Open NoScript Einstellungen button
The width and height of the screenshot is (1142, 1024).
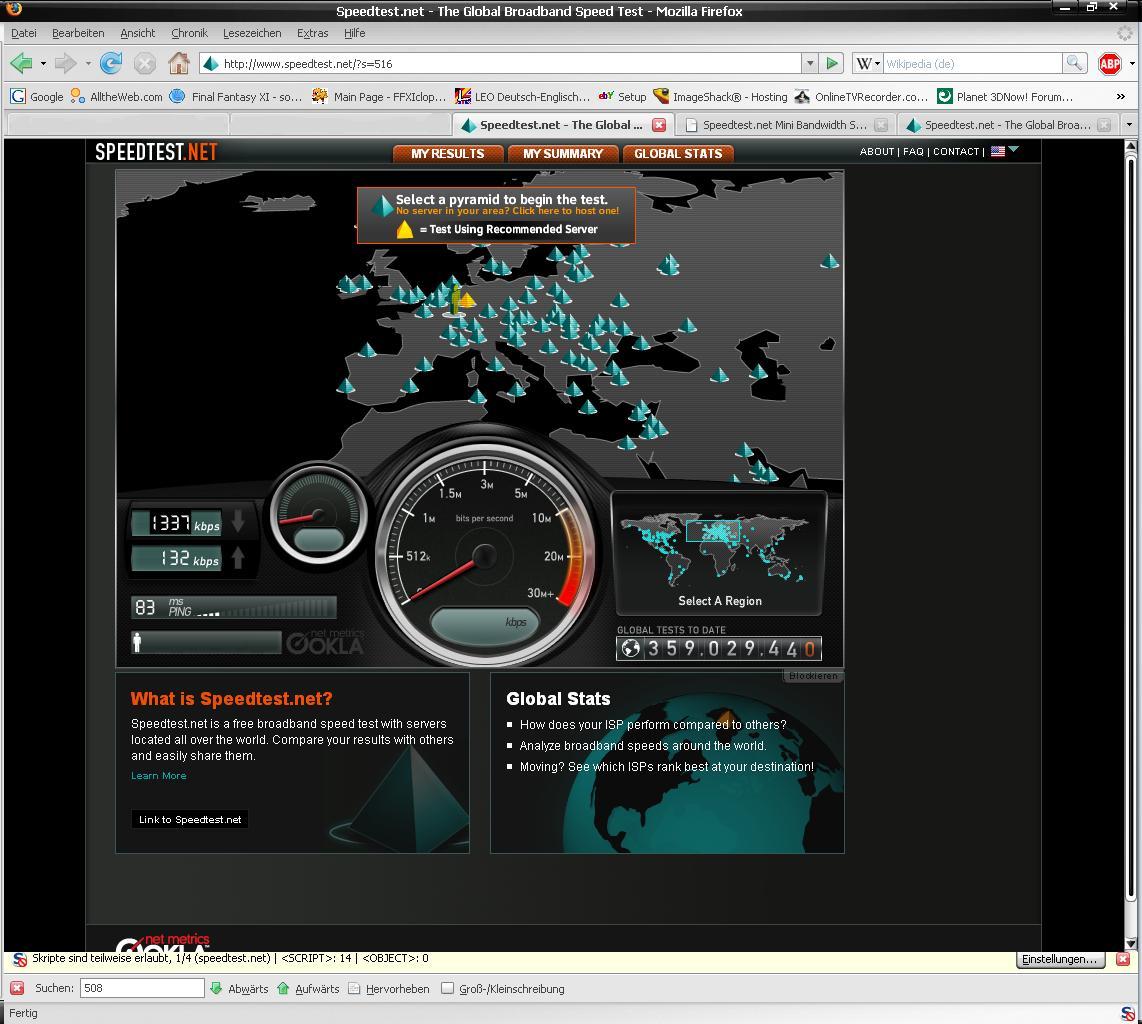(x=1060, y=959)
